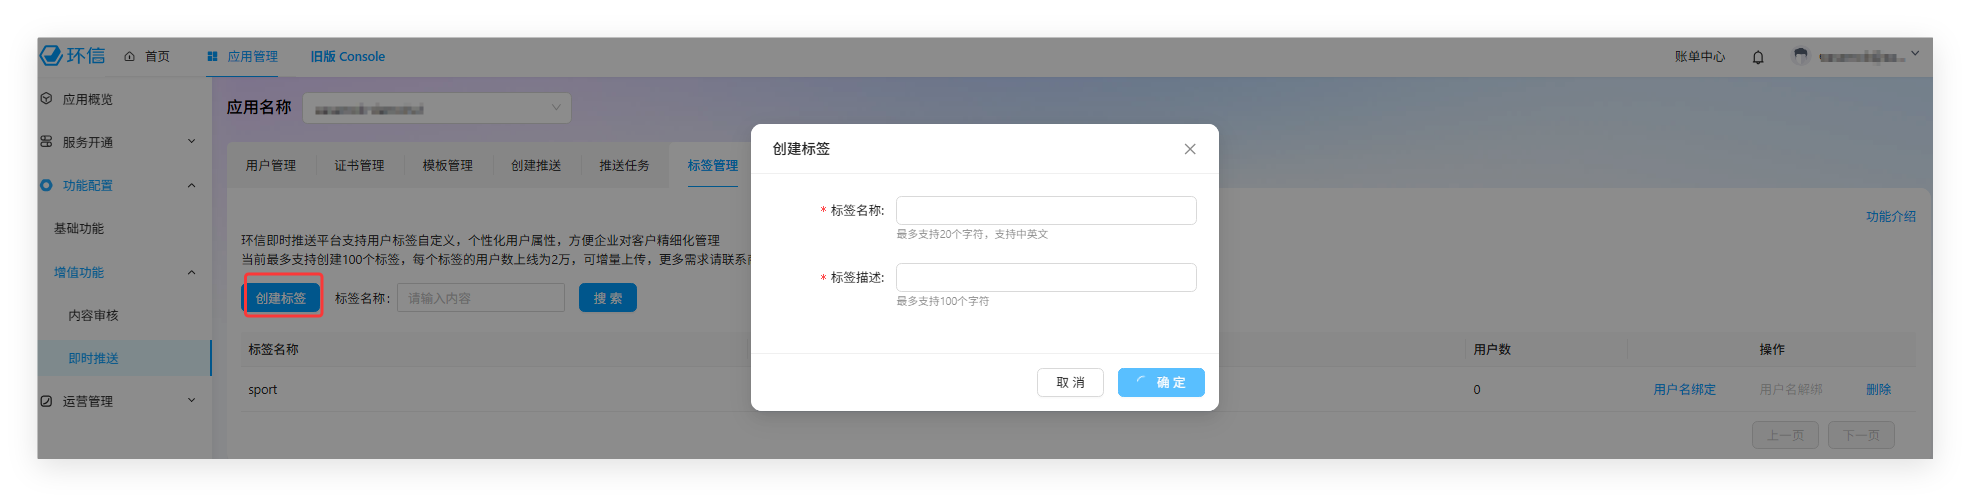This screenshot has width=1970, height=496.
Task: Open the 证书管理 tab
Action: click(359, 166)
